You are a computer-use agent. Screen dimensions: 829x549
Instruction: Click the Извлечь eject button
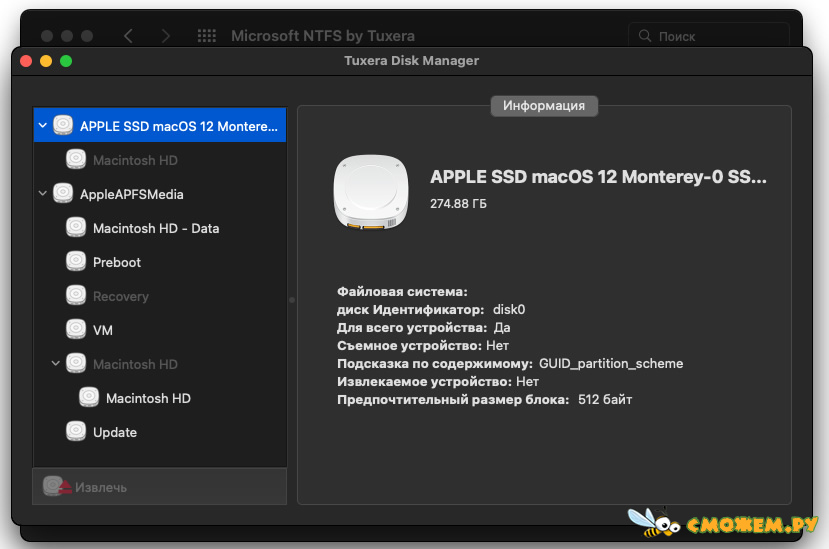click(160, 487)
